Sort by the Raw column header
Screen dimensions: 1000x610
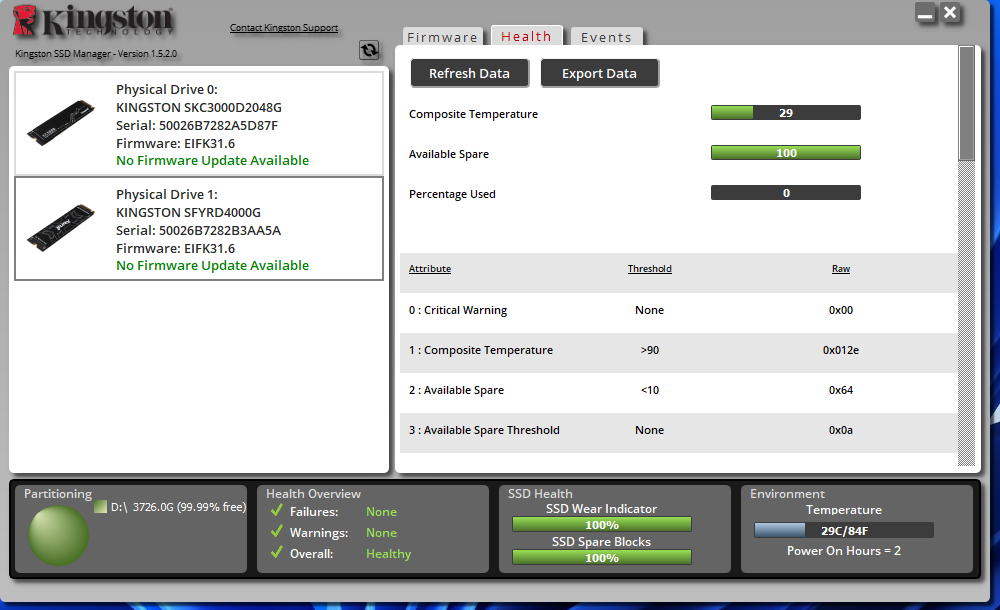[841, 269]
